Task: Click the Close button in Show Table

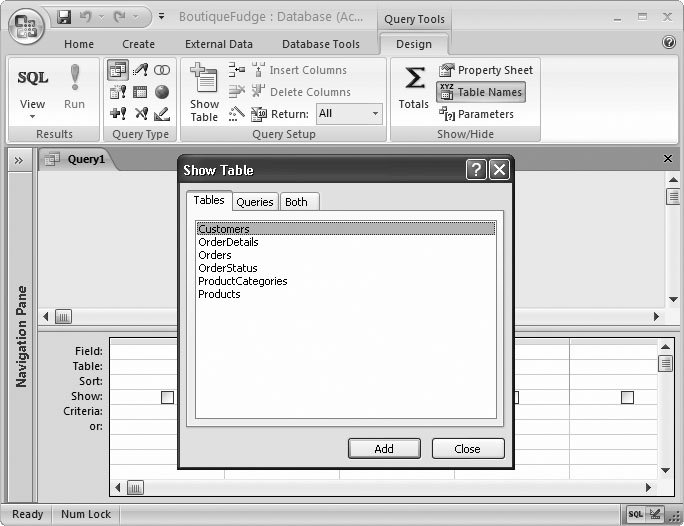Action: (x=468, y=449)
